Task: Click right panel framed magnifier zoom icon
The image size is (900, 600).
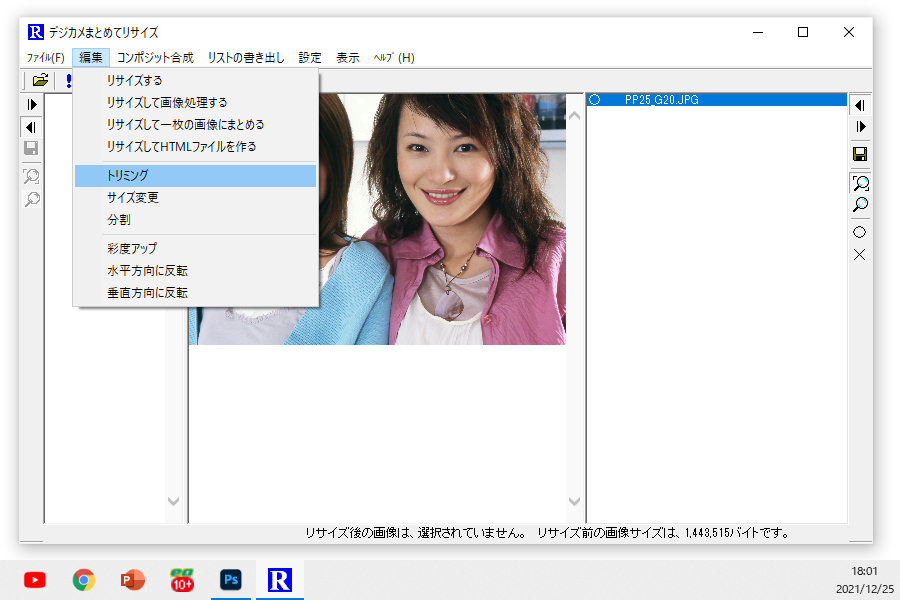Action: [860, 183]
